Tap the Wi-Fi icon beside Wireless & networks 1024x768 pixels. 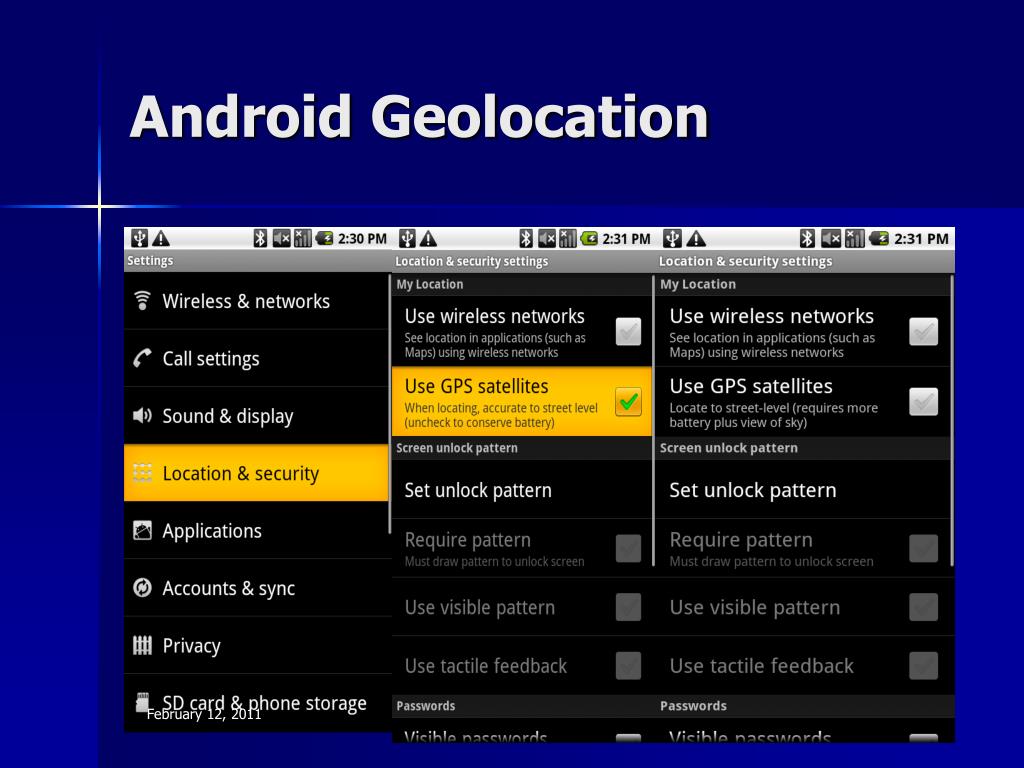point(142,300)
